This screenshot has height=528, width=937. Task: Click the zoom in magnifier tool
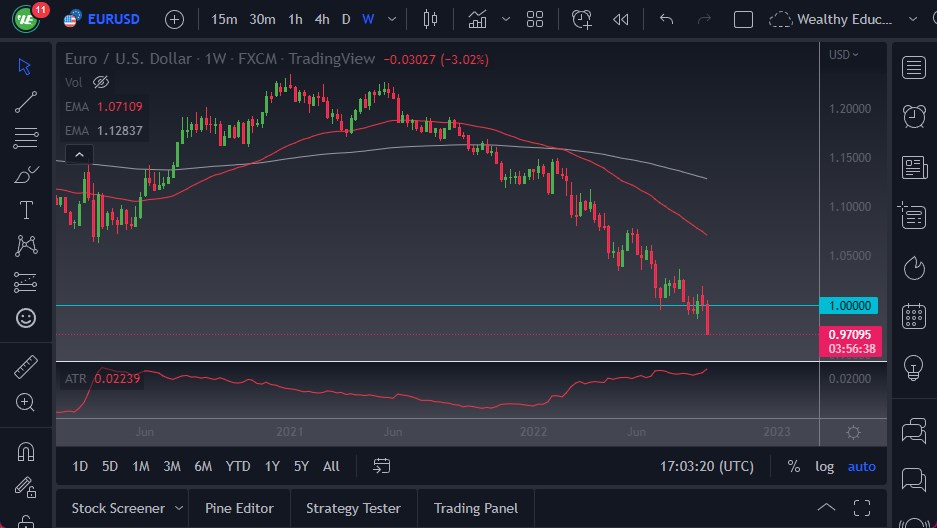pos(26,402)
